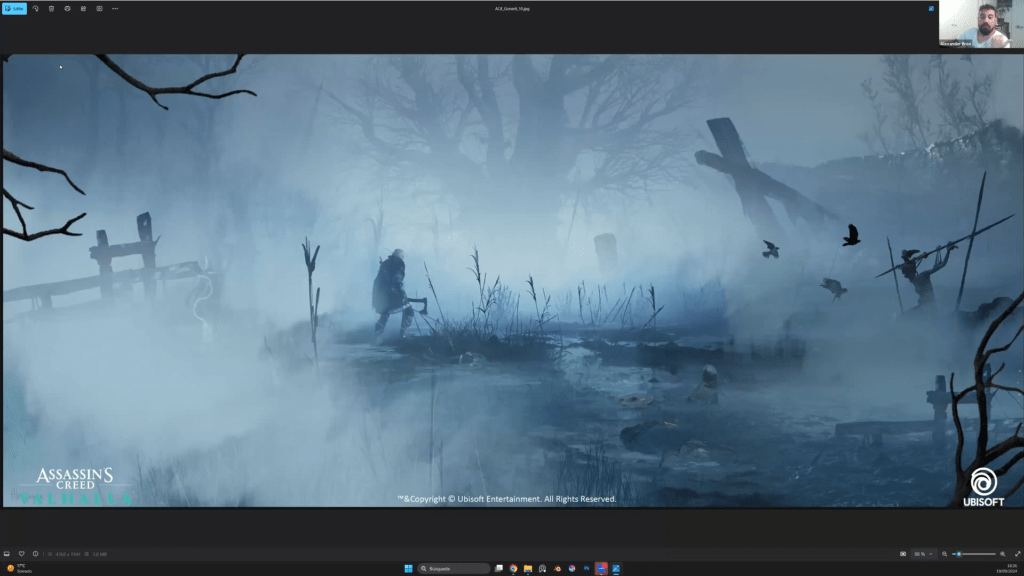Open Blender from the taskbar

[557, 568]
